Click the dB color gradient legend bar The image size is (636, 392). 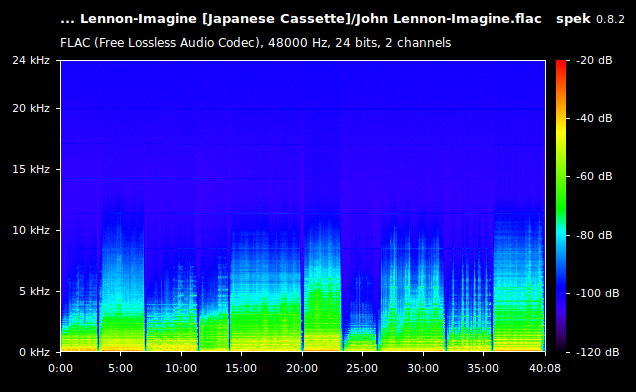(561, 206)
